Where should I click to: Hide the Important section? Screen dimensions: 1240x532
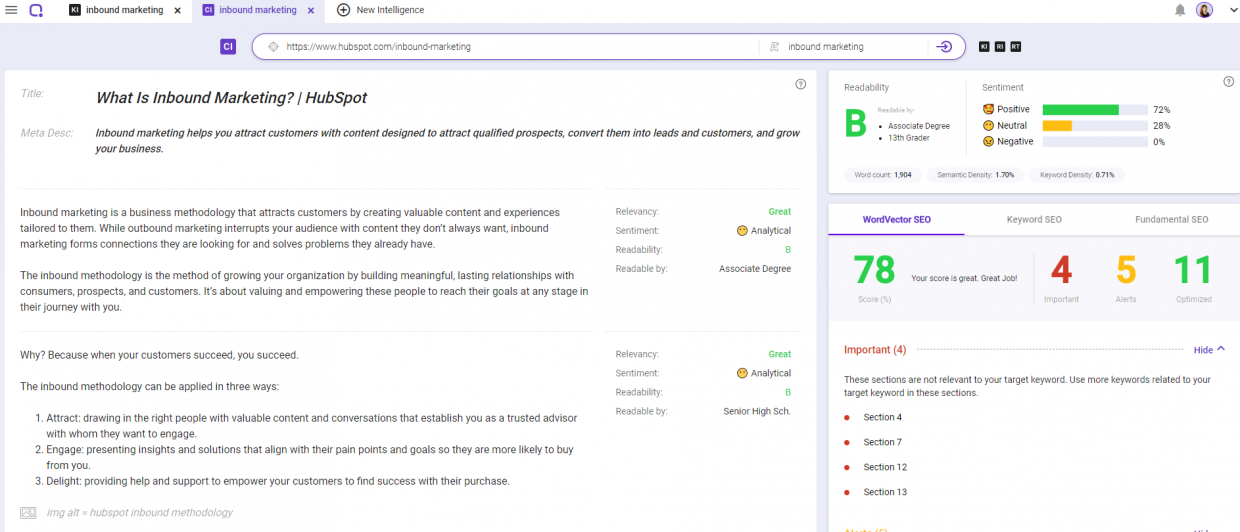pyautogui.click(x=1209, y=350)
